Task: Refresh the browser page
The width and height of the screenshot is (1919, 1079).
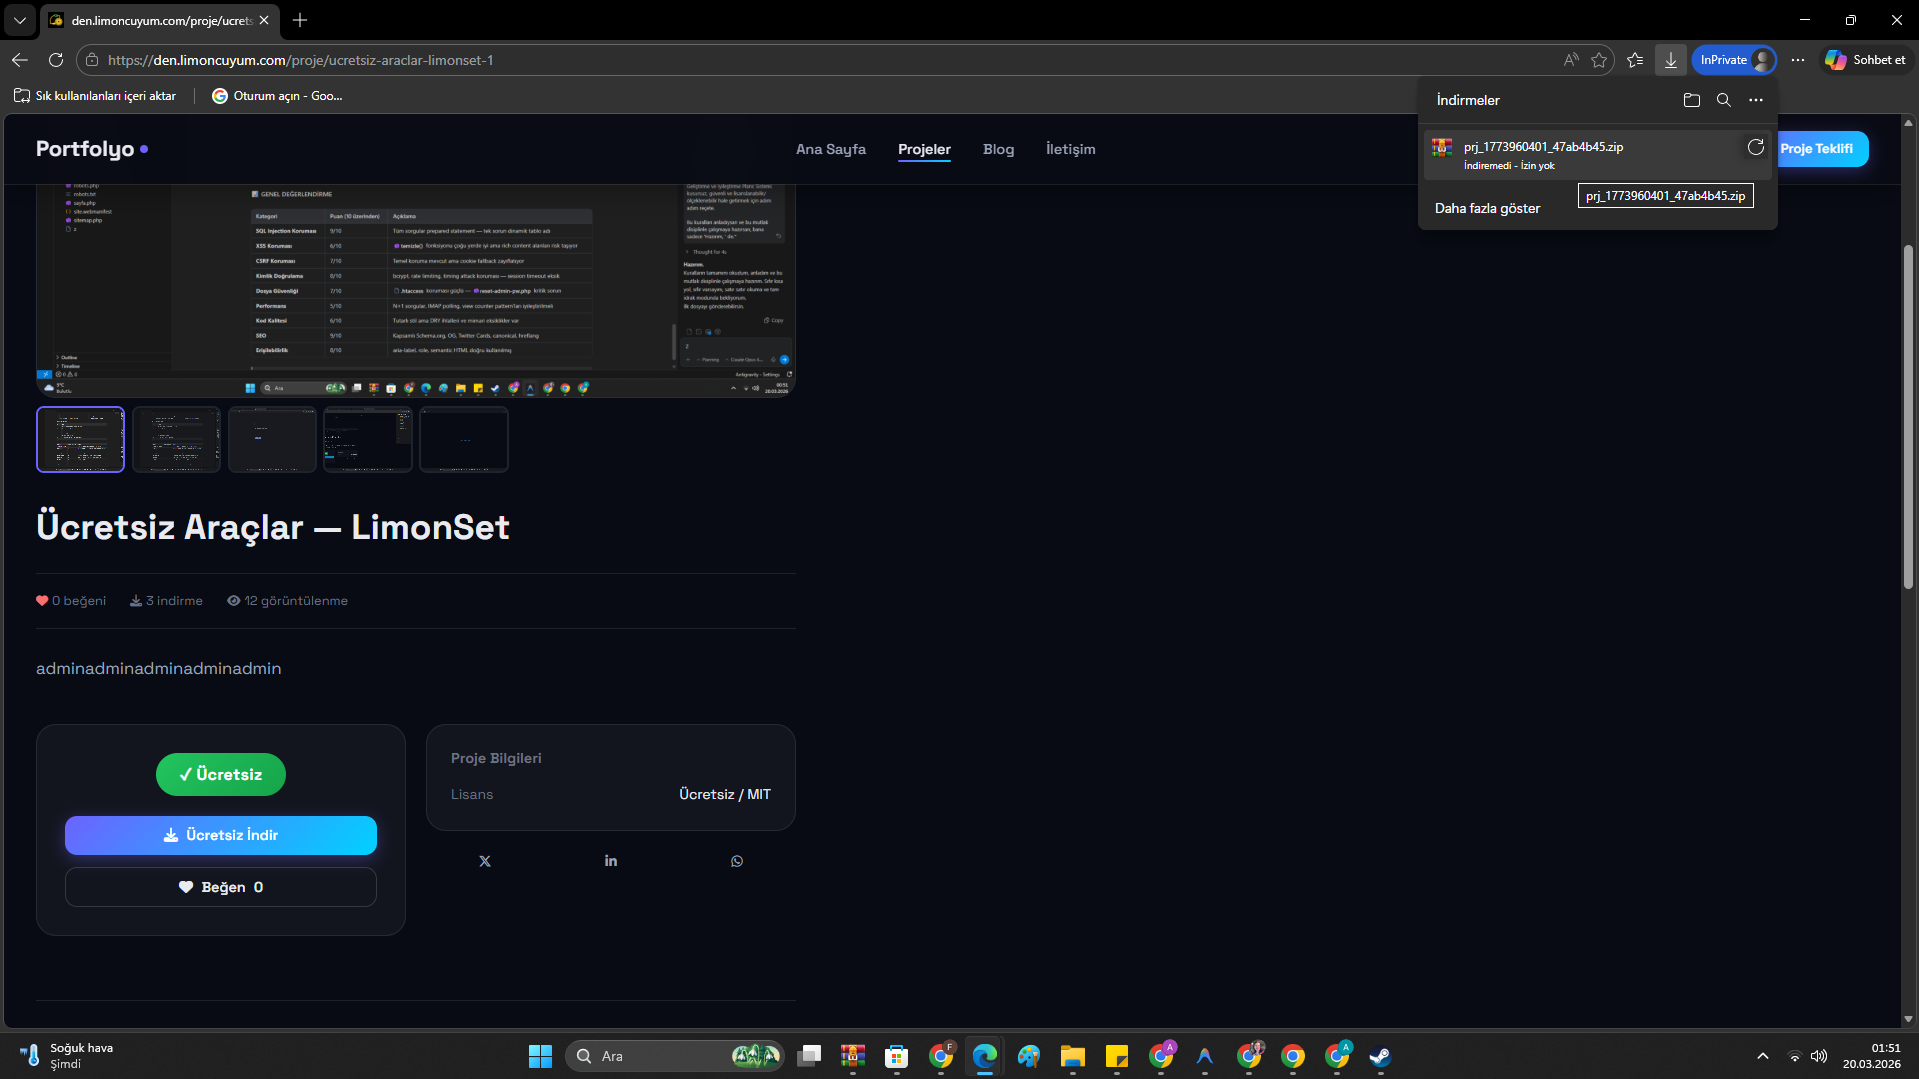Action: (56, 60)
